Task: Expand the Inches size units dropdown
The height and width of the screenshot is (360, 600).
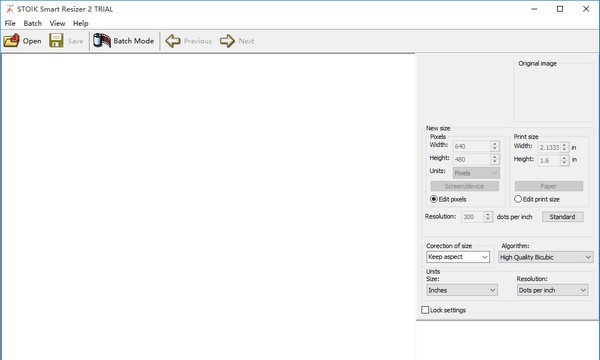Action: [x=462, y=290]
